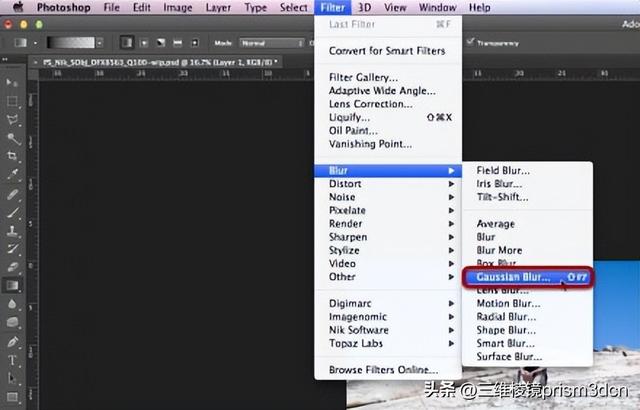Open the Photoshop application menu
Image resolution: width=640 pixels, height=410 pixels.
point(64,7)
